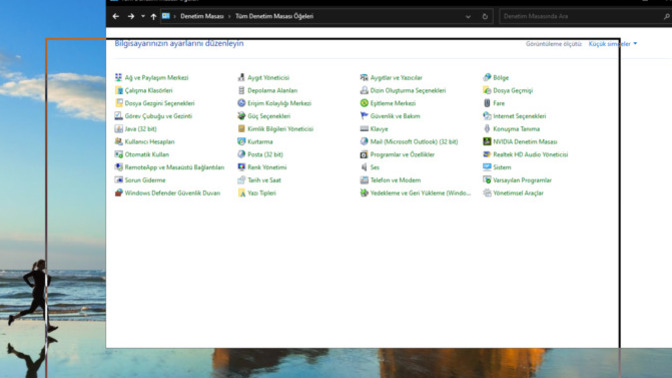Open Yedekleme ve Geri Yükleme link
The image size is (672, 378).
pyautogui.click(x=420, y=193)
